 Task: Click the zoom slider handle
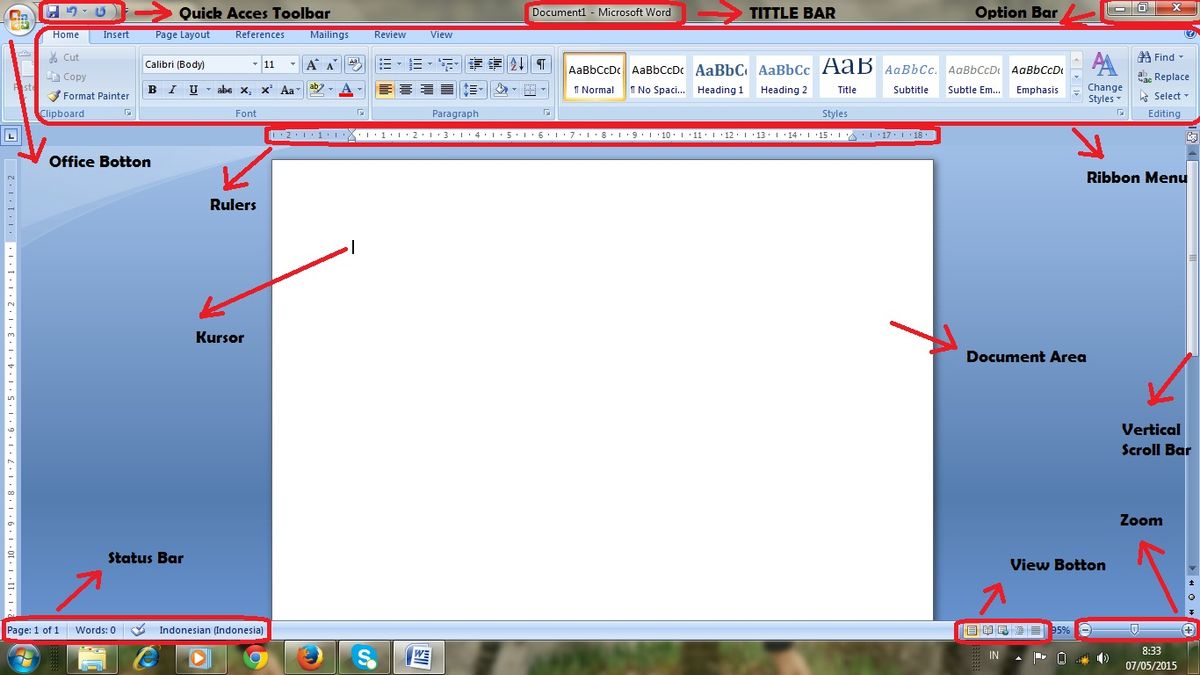point(1134,630)
